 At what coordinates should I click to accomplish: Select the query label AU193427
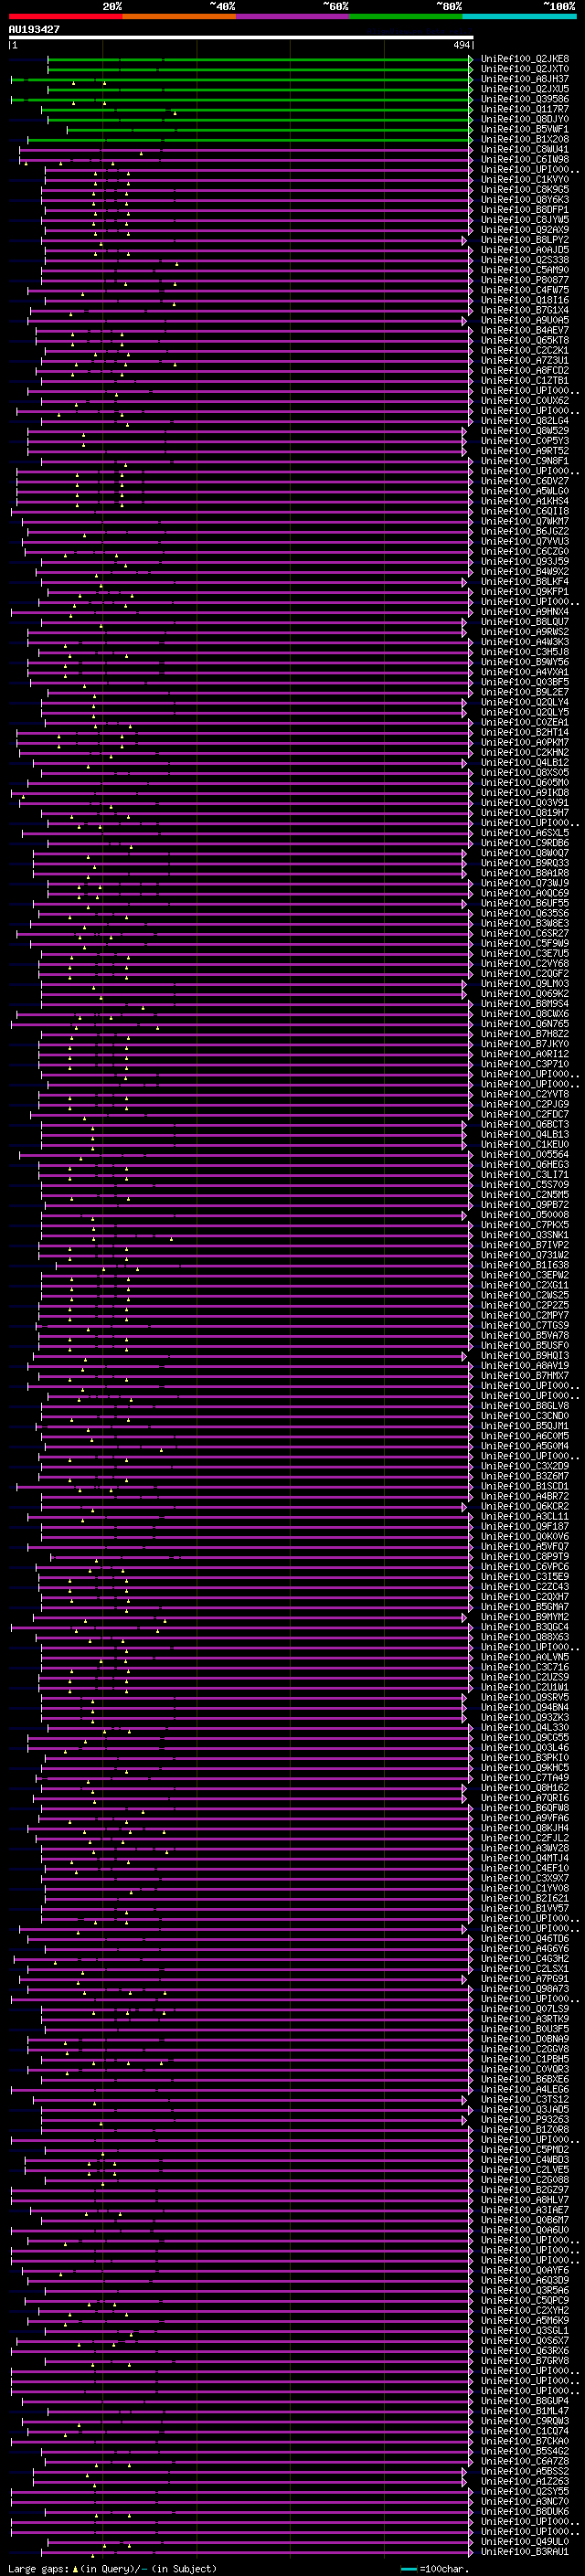tap(34, 30)
